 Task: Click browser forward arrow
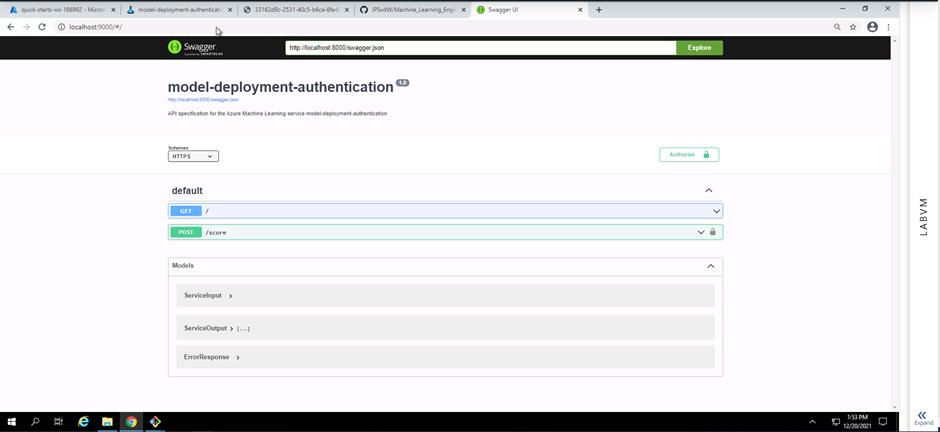26,27
